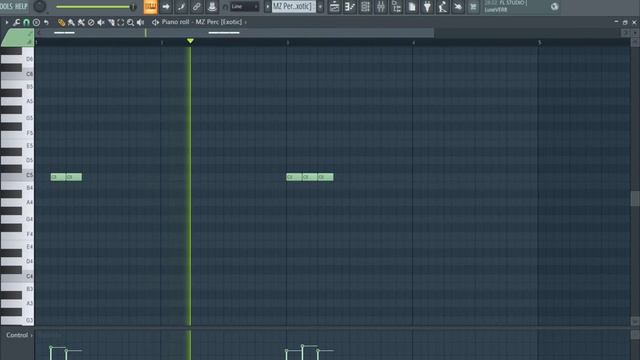The image size is (640, 360).
Task: Open the piano roll wrench tools menu
Action: click(x=16, y=22)
